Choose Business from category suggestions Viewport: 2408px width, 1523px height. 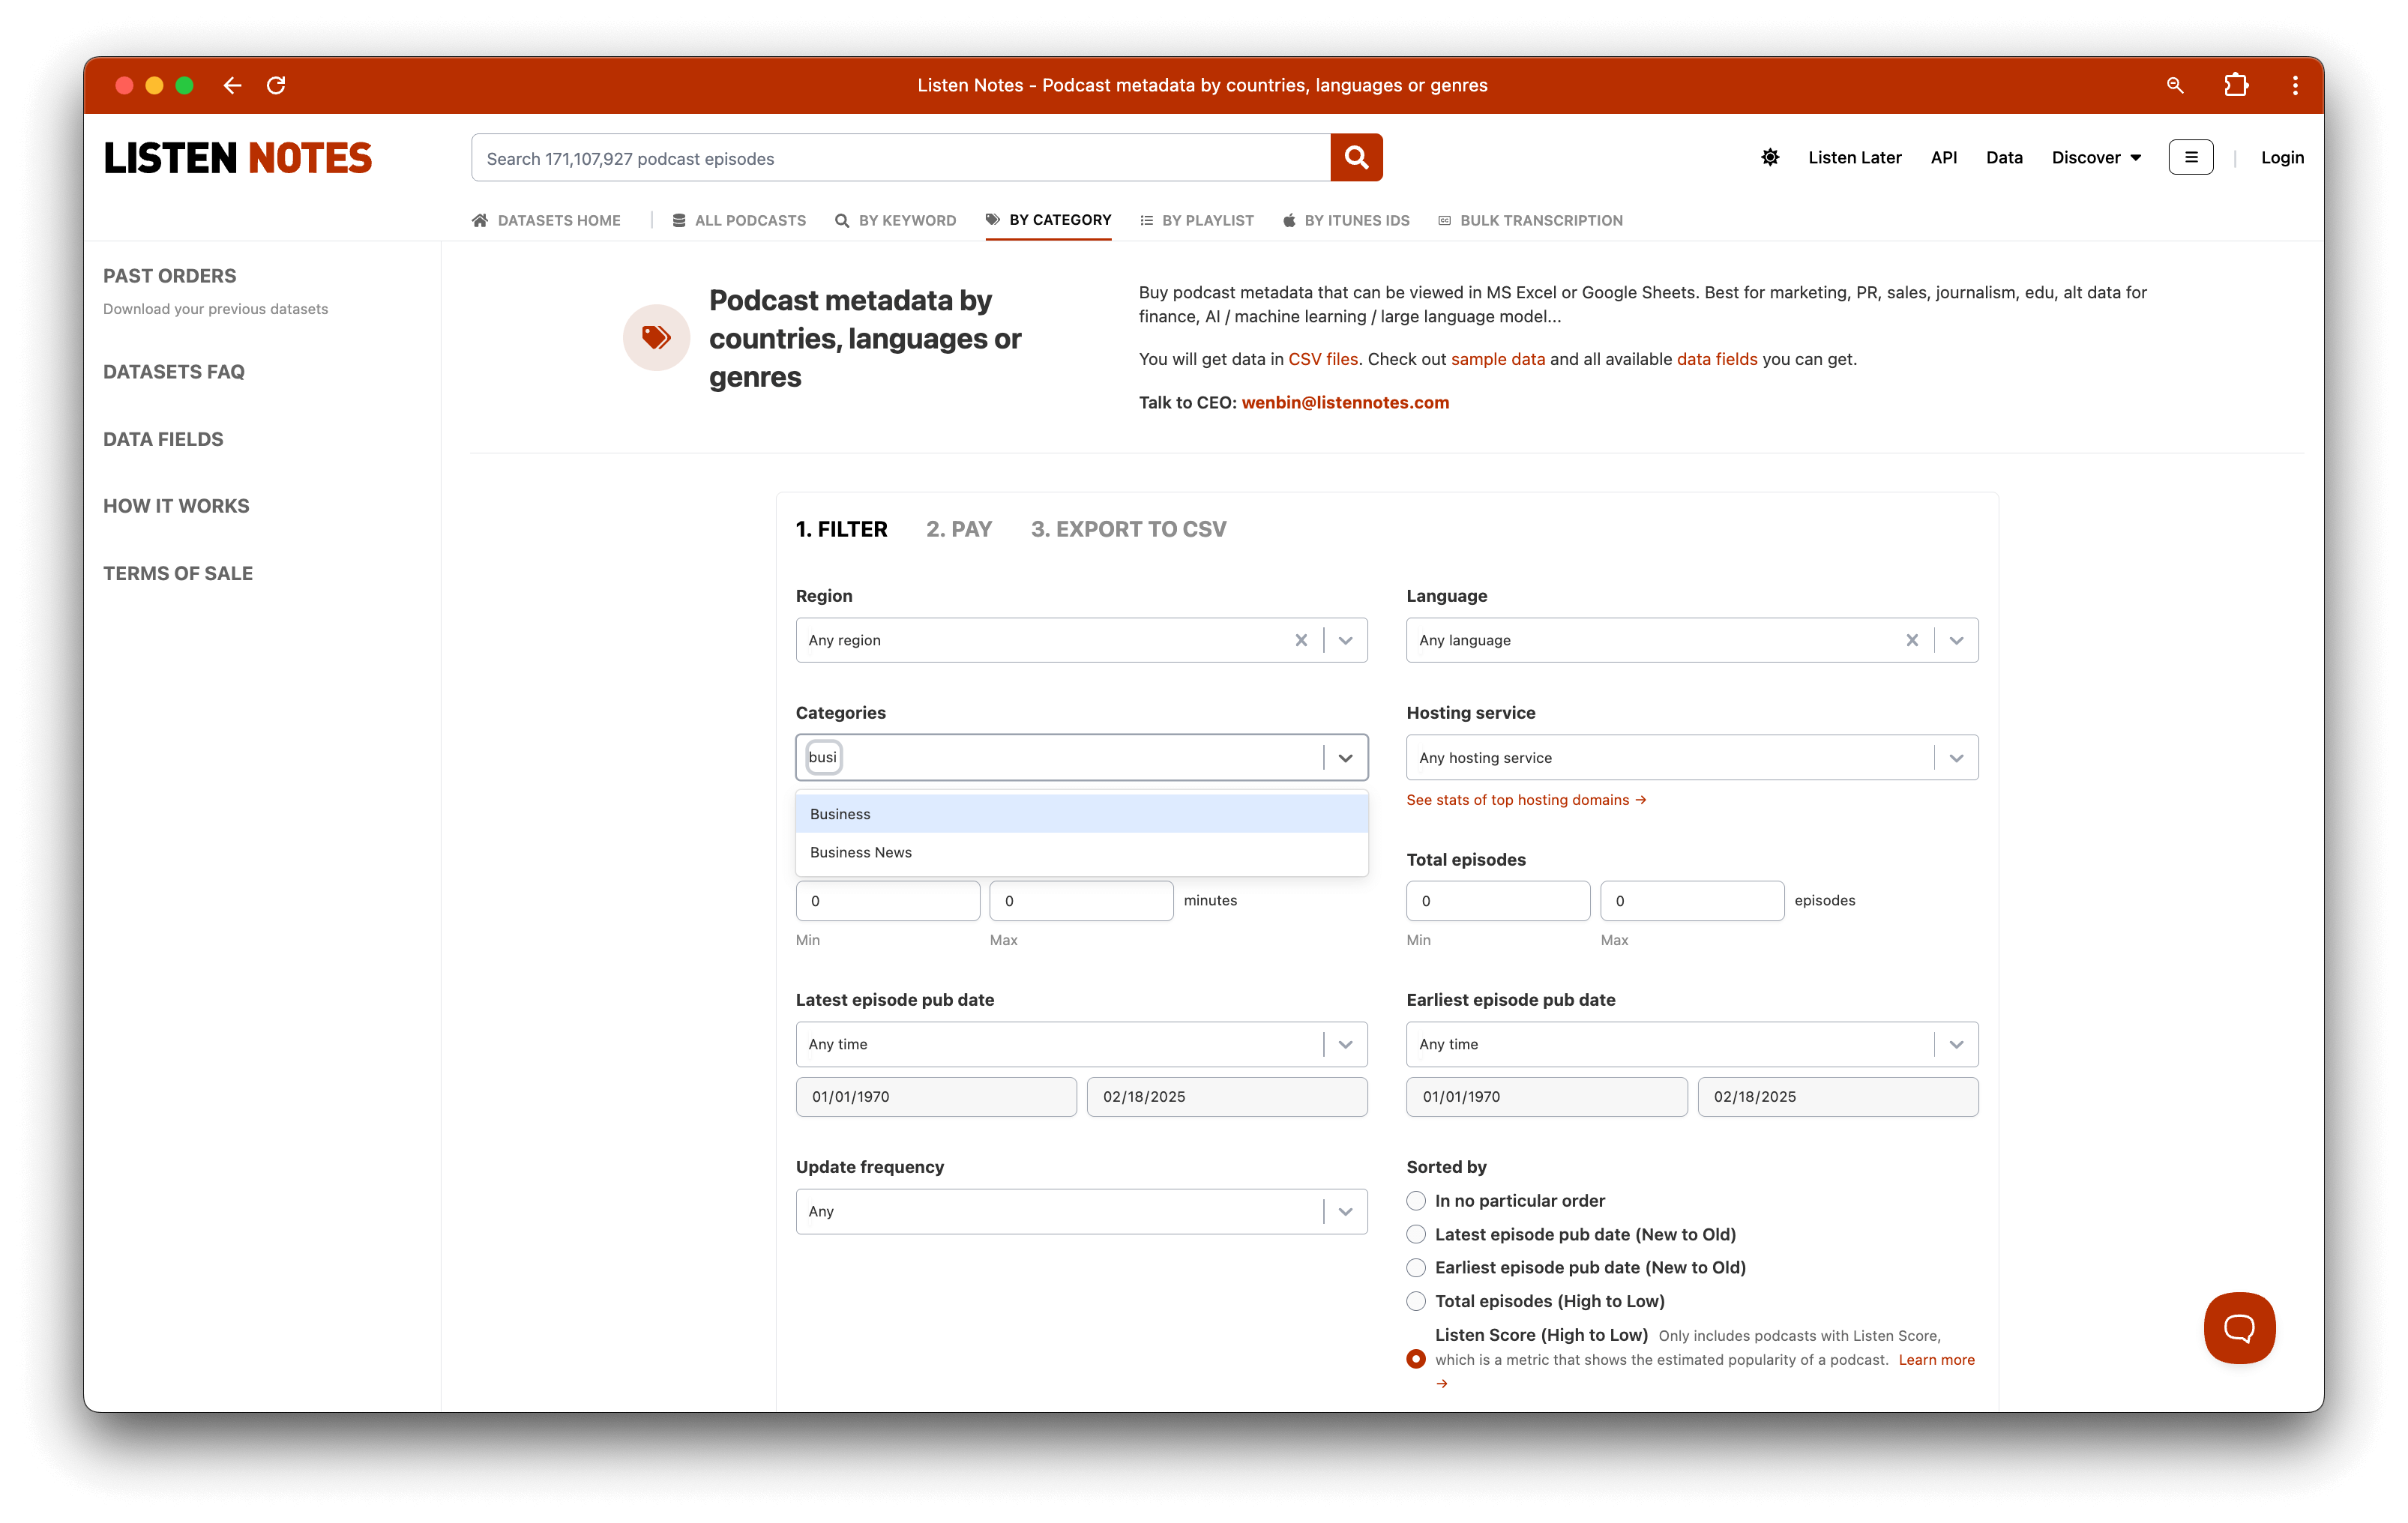click(1081, 814)
